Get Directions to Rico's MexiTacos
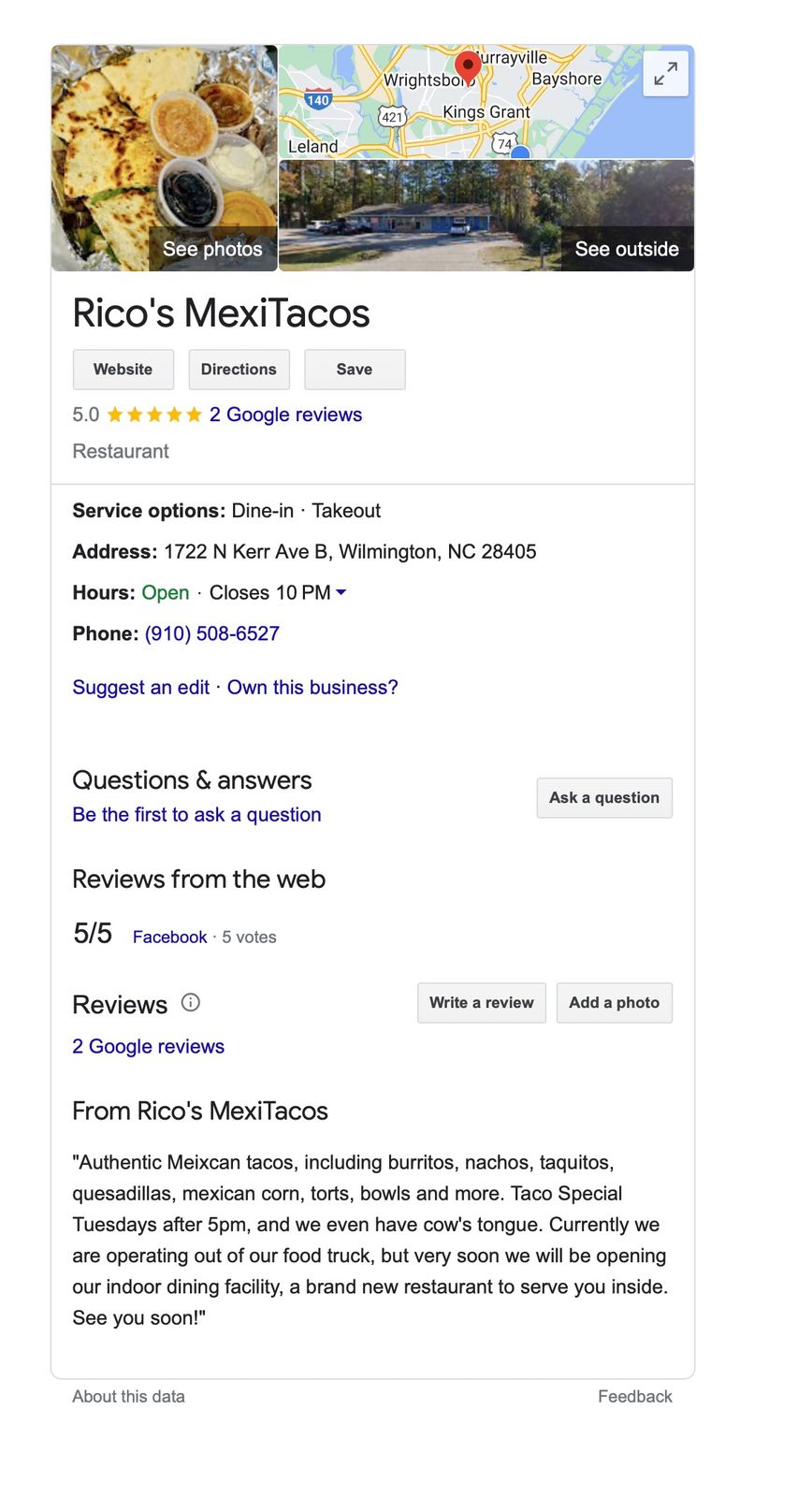 239,369
